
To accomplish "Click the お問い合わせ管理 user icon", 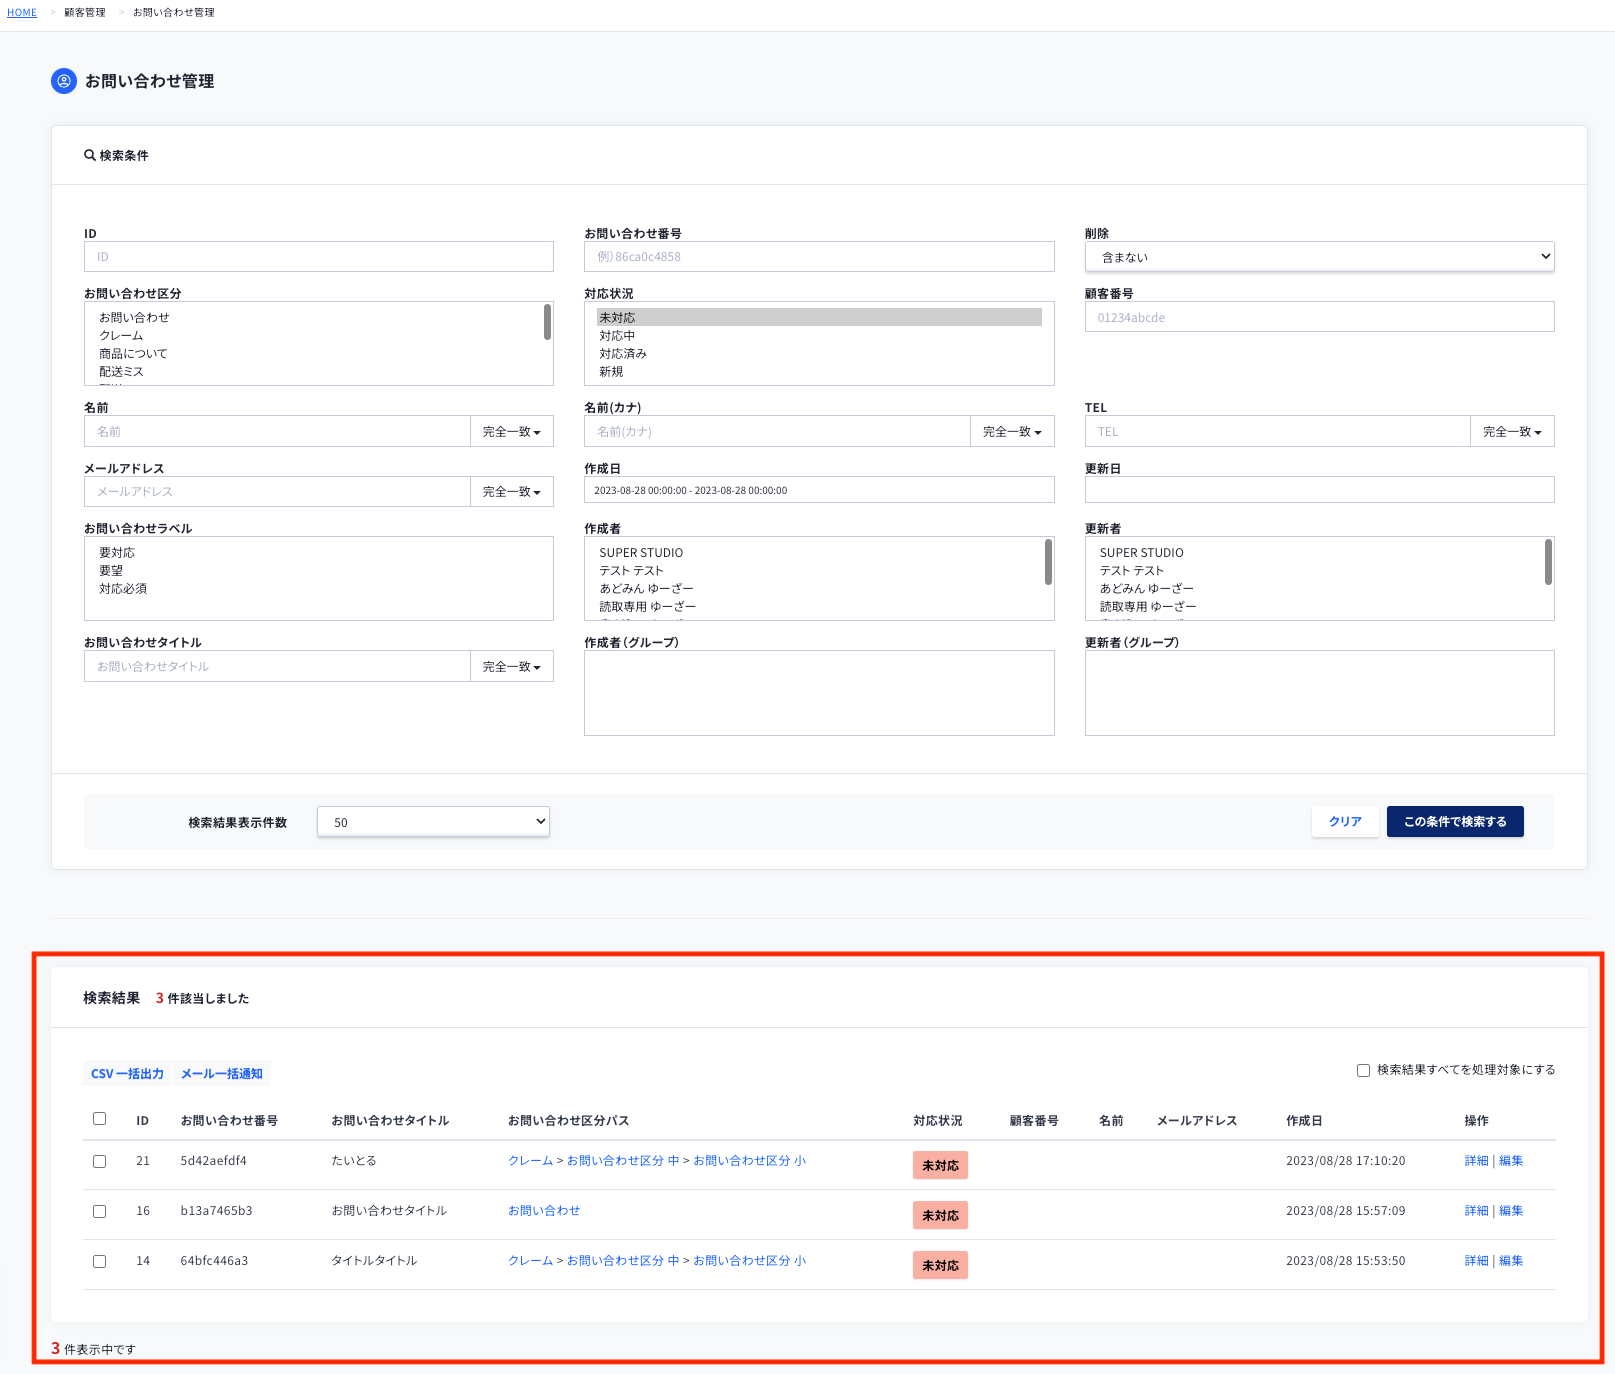I will [64, 81].
